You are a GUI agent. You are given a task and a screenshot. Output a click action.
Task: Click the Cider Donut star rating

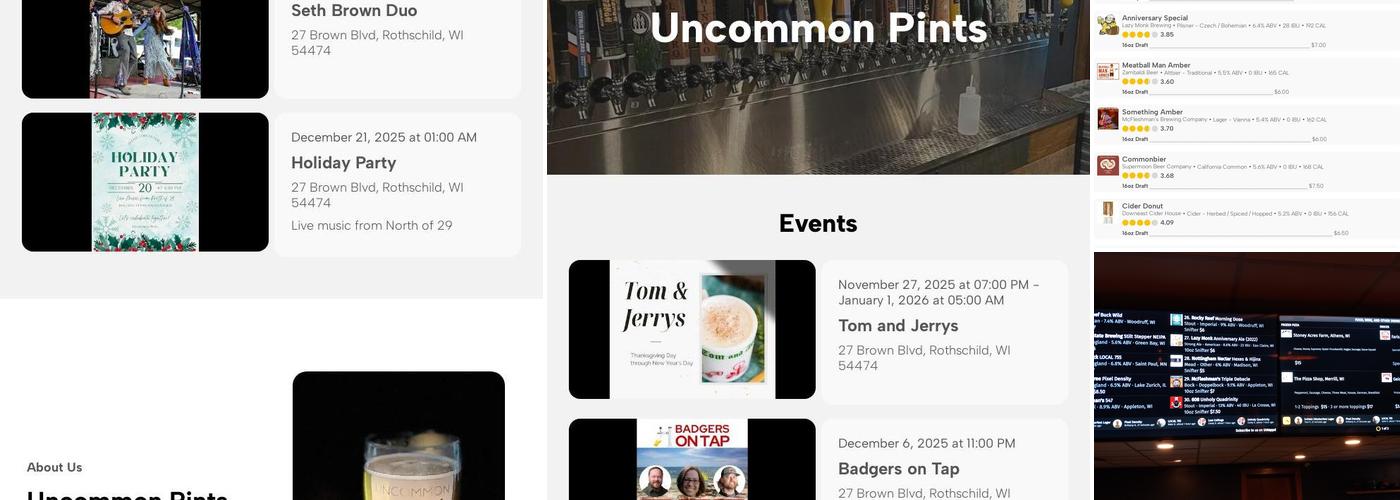(1140, 223)
